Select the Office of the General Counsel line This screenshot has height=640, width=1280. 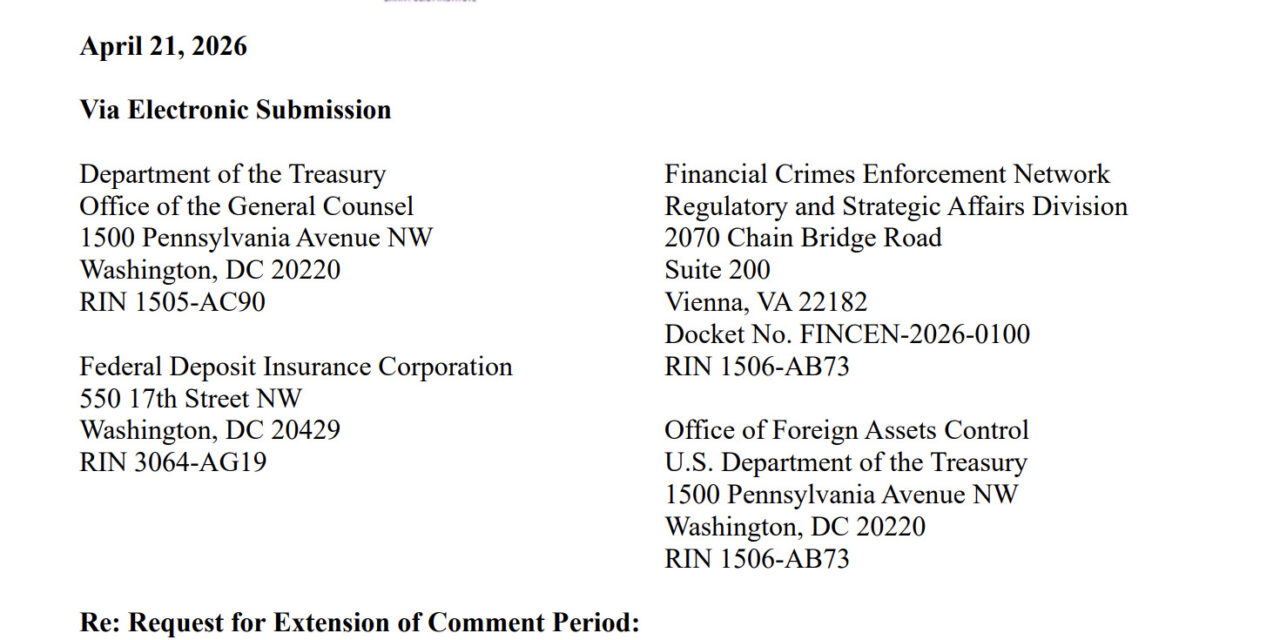(246, 206)
